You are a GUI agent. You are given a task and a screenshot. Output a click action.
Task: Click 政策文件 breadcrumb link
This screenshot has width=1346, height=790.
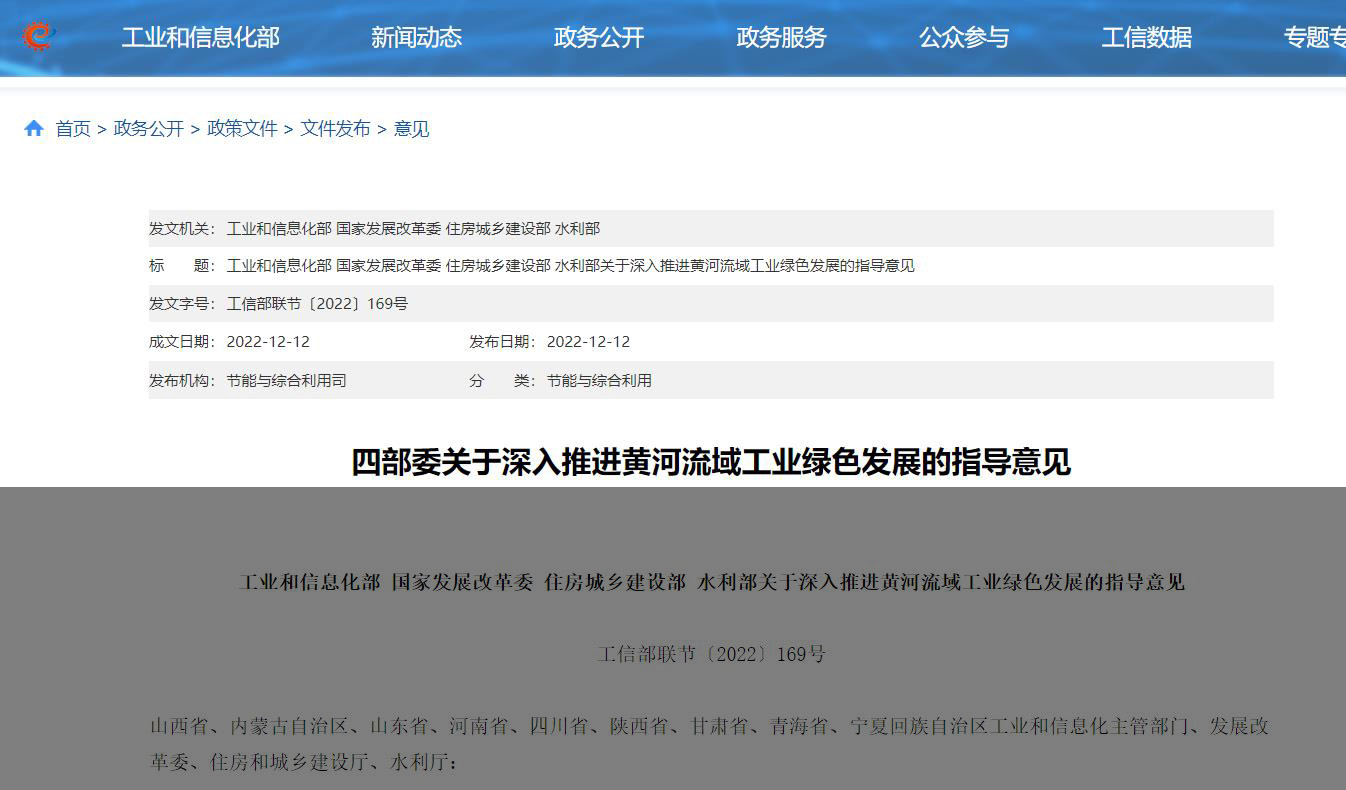[x=242, y=129]
